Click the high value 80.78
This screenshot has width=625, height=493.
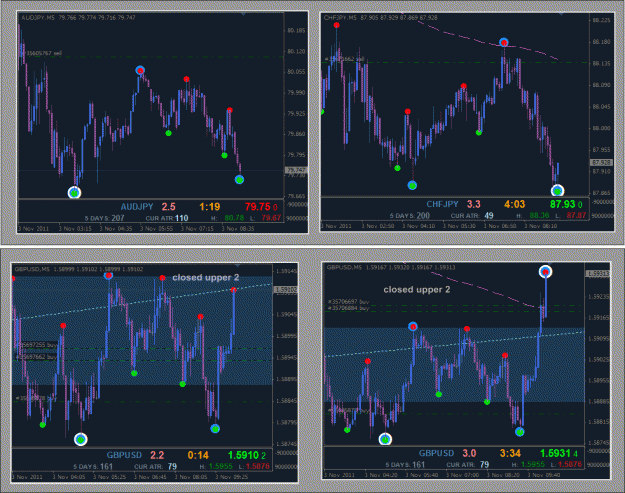click(x=234, y=218)
